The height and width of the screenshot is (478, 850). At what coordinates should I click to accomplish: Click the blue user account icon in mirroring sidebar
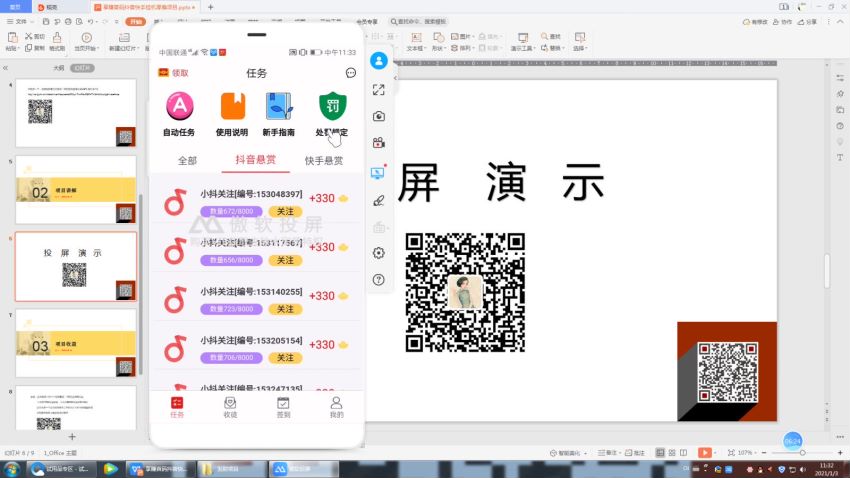379,60
